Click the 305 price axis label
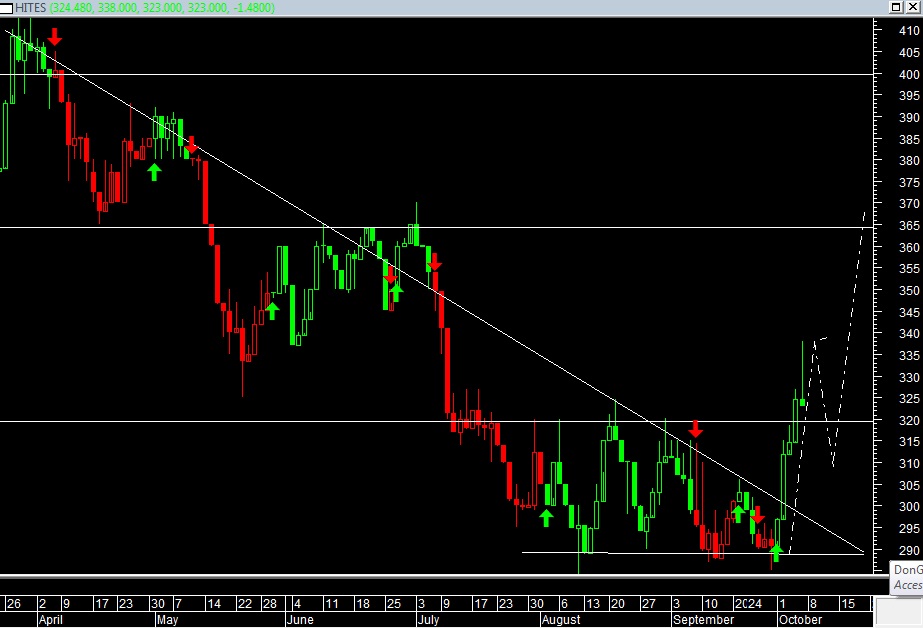Image resolution: width=923 pixels, height=628 pixels. (x=909, y=486)
